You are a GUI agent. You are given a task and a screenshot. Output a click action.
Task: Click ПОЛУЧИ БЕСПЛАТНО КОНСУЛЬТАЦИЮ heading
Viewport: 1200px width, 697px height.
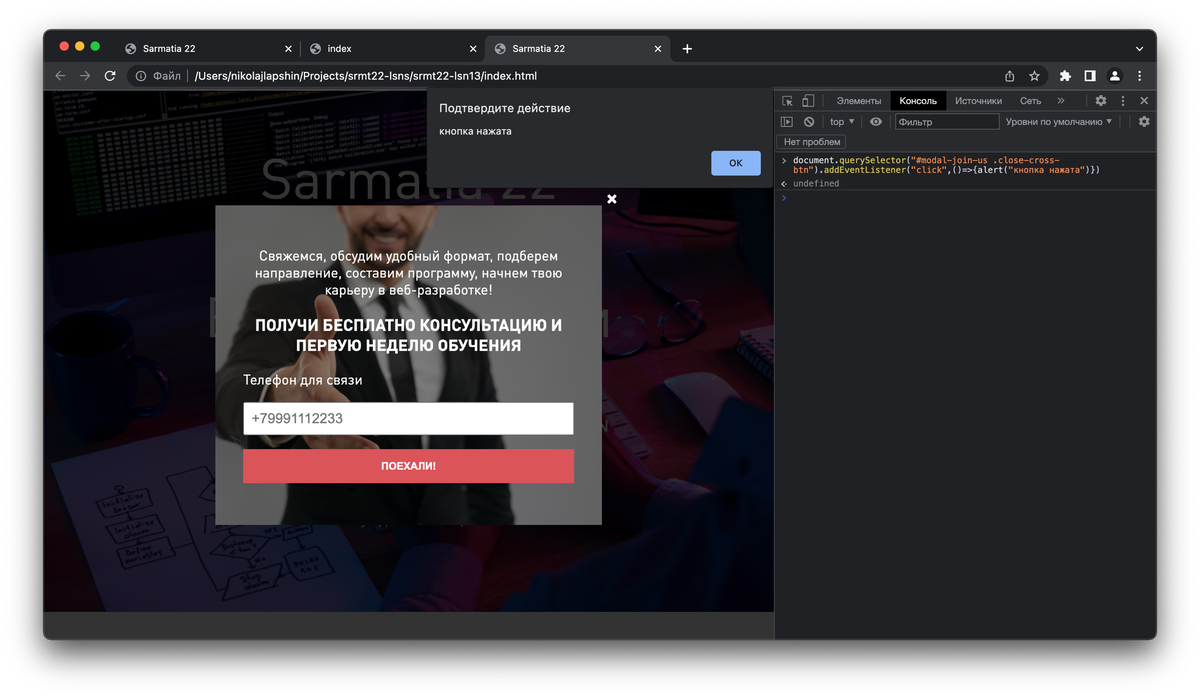tap(408, 335)
